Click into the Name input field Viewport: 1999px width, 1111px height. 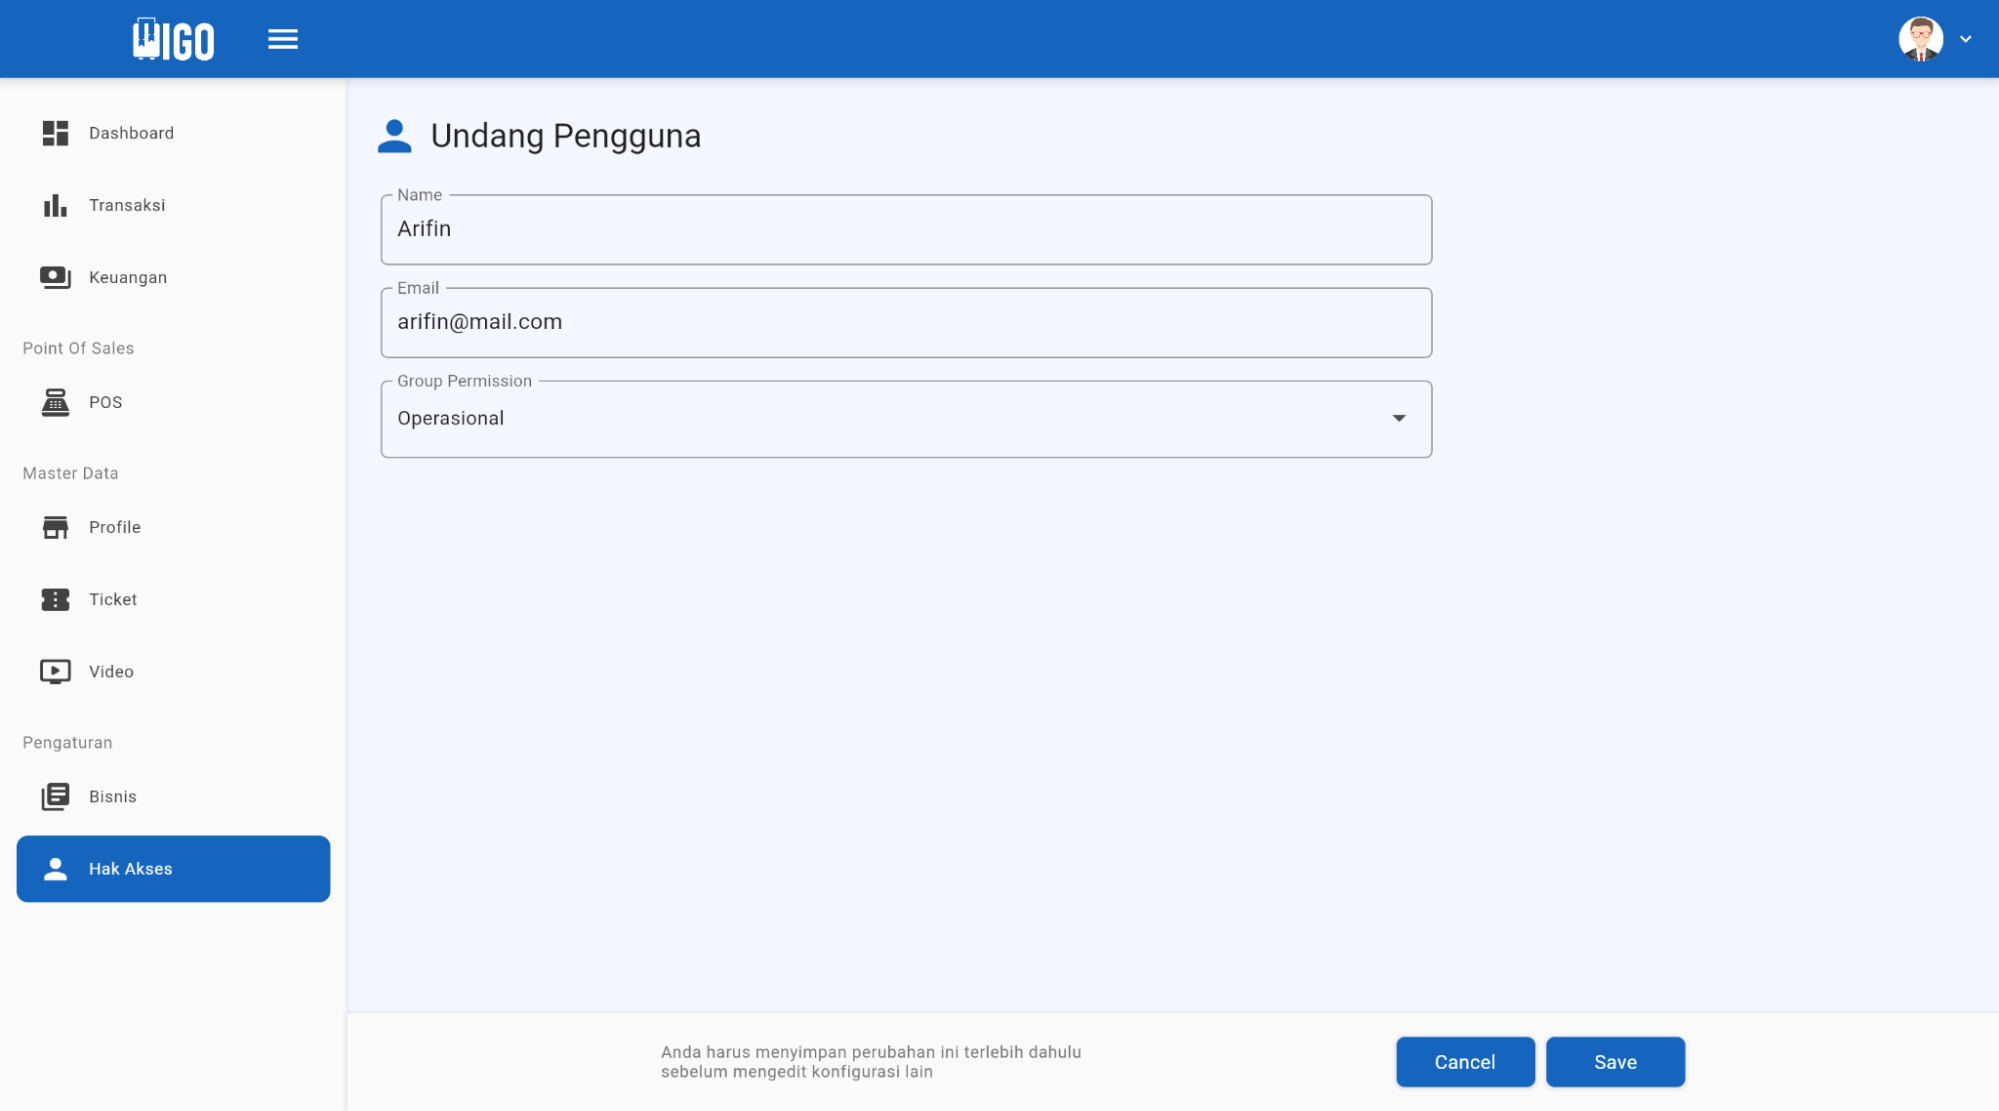(905, 229)
